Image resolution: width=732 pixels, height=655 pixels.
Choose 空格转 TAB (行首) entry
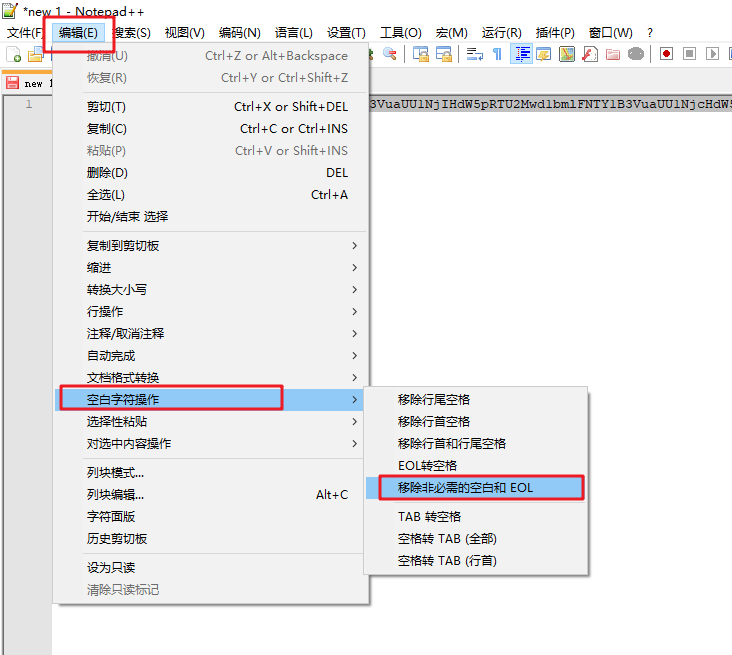pyautogui.click(x=476, y=561)
